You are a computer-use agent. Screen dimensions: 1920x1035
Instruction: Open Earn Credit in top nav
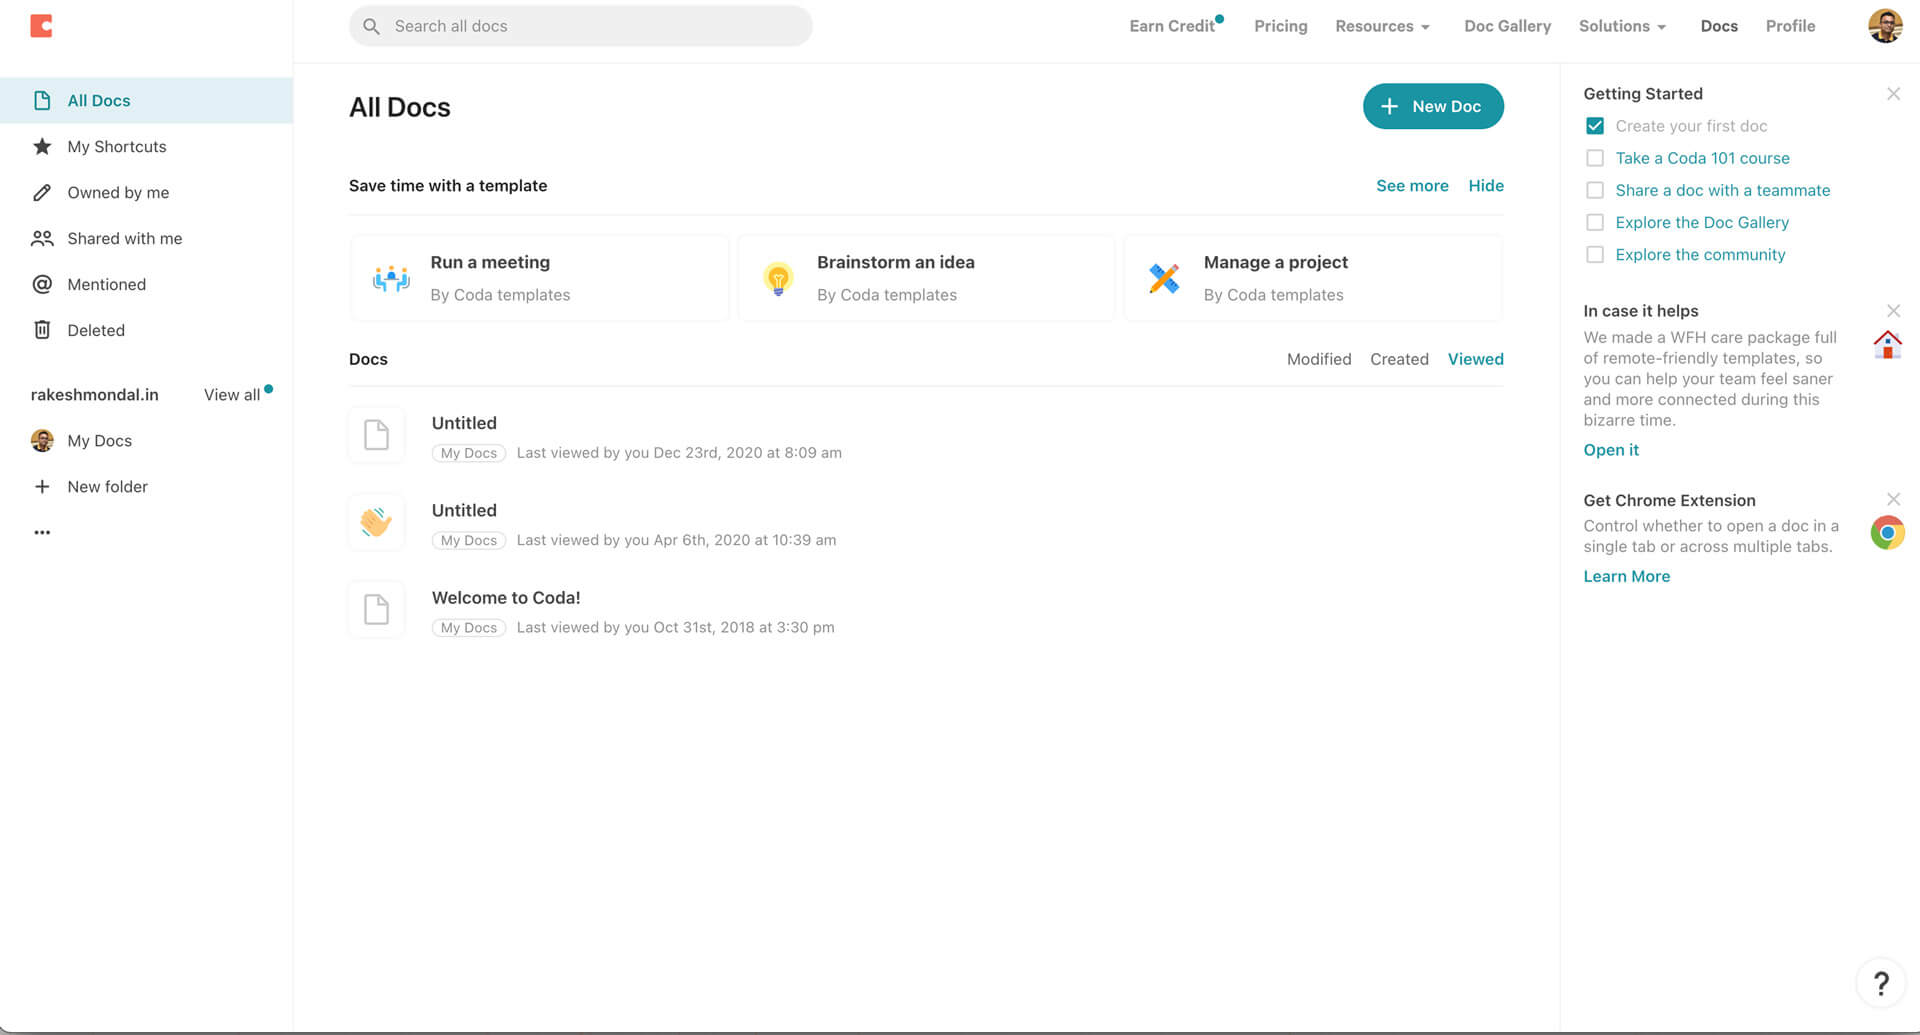point(1172,26)
